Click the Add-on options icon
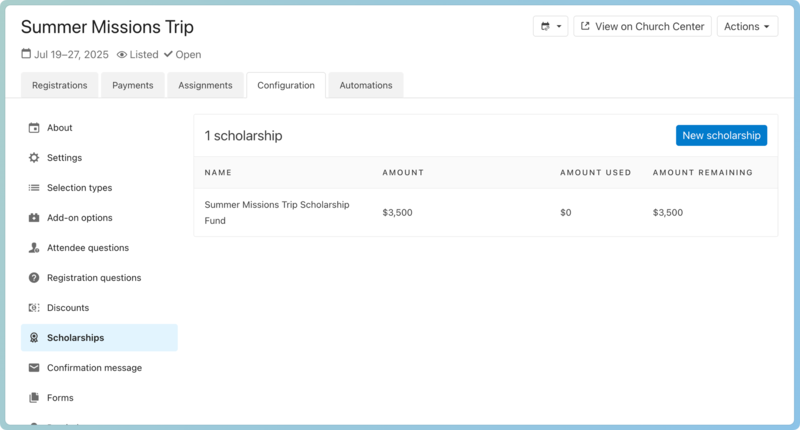800x430 pixels. click(x=34, y=218)
